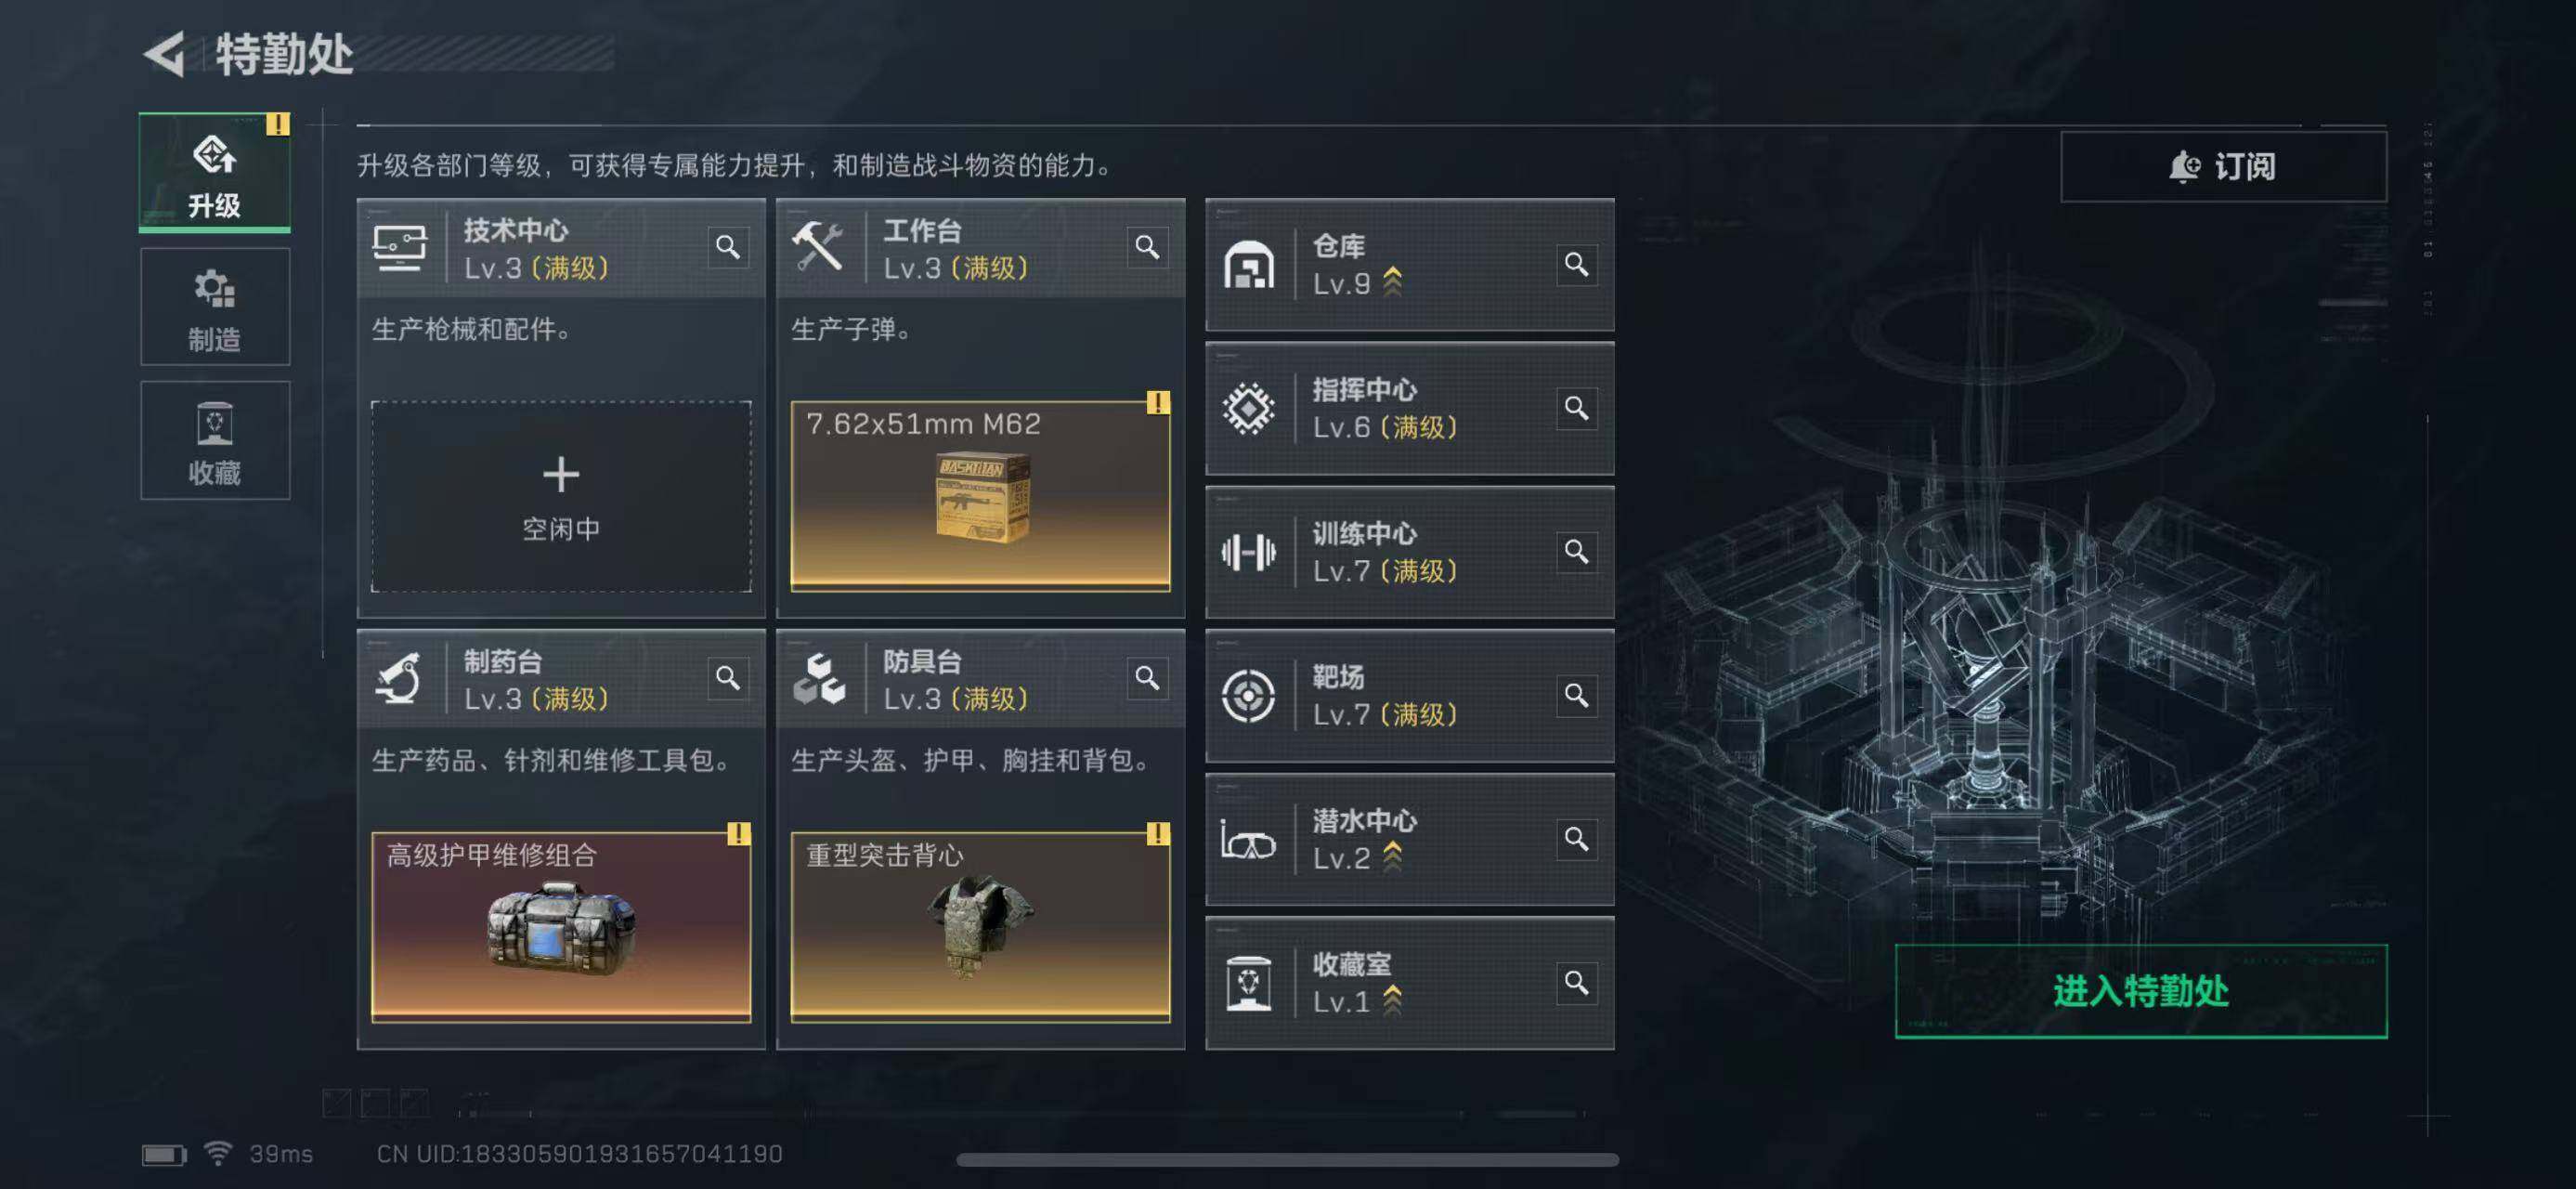
Task: Add an item in the idle 空闲中 slot
Action: 561,497
